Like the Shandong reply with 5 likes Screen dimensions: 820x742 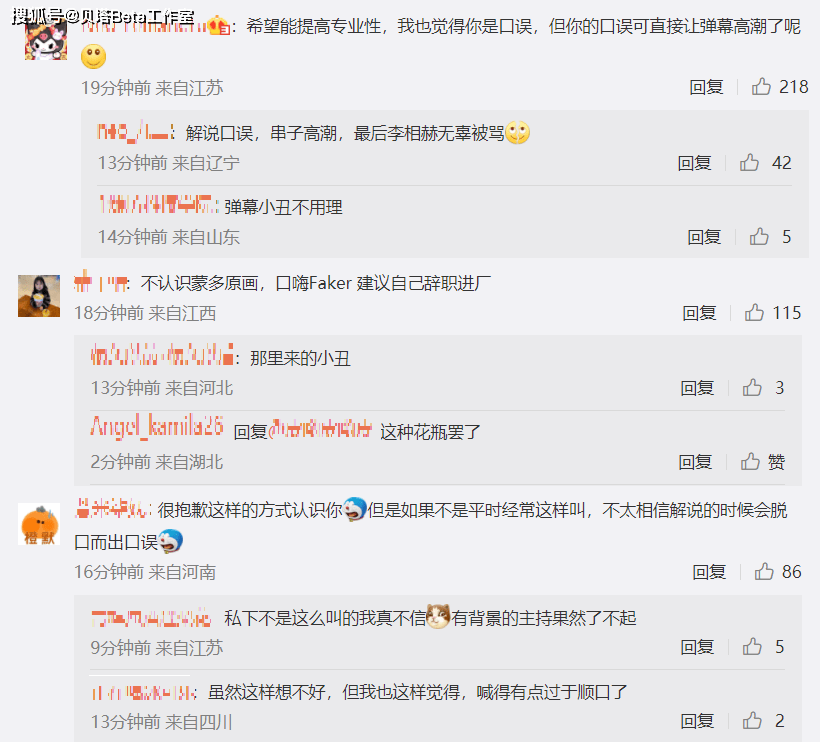coord(759,236)
